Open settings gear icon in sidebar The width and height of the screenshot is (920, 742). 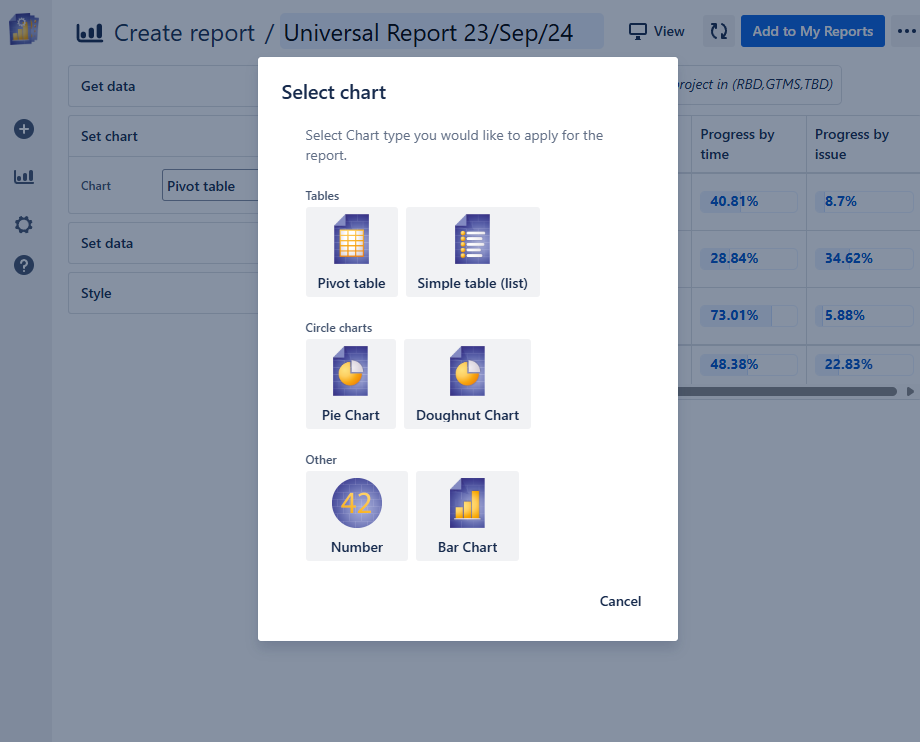23,224
